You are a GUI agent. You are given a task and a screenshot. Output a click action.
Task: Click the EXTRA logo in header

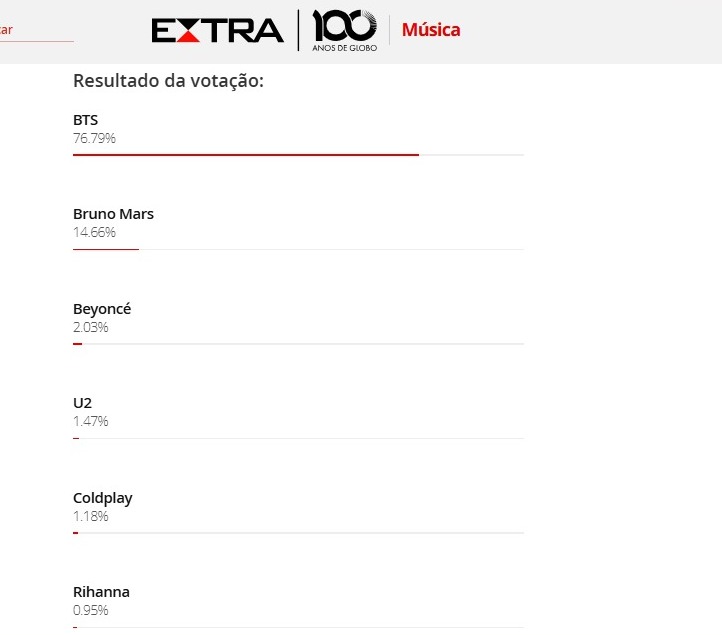coord(217,30)
